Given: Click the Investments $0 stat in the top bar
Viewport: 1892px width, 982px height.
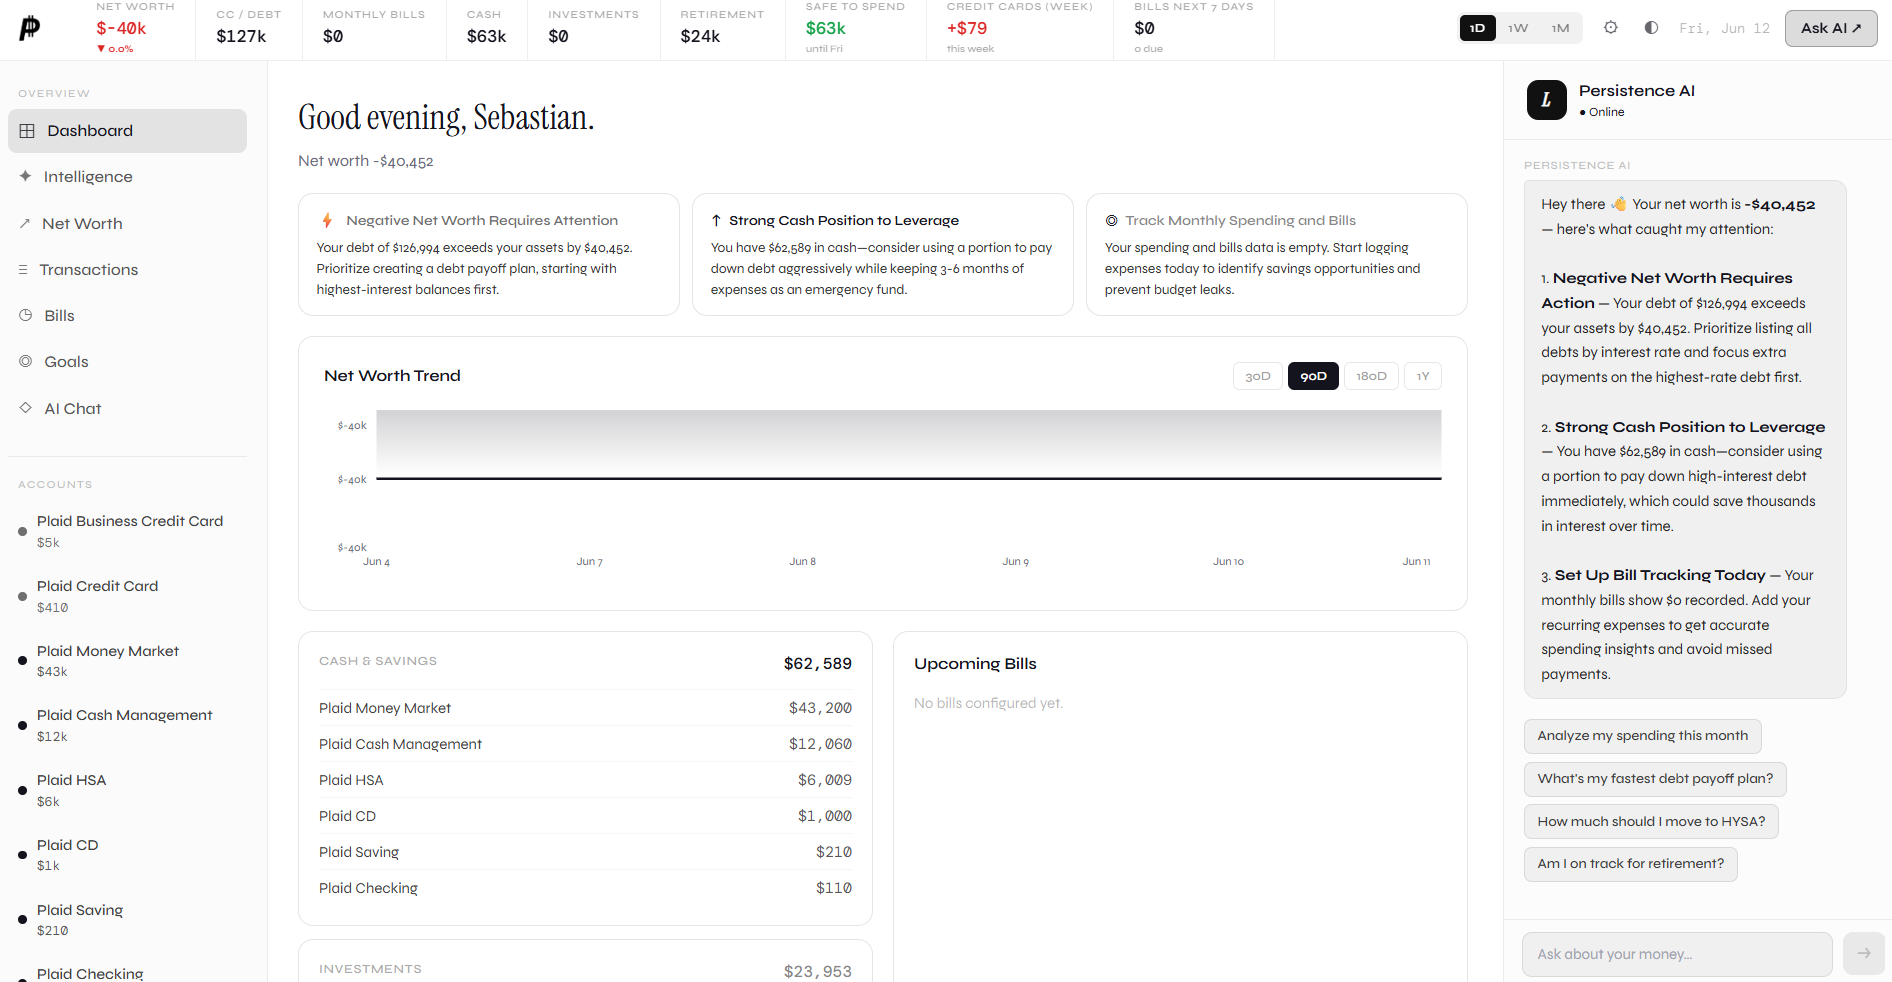Looking at the screenshot, I should point(593,28).
